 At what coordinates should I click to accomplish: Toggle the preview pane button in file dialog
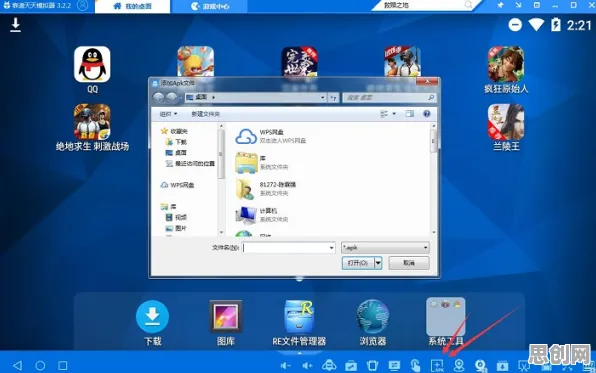tap(409, 114)
